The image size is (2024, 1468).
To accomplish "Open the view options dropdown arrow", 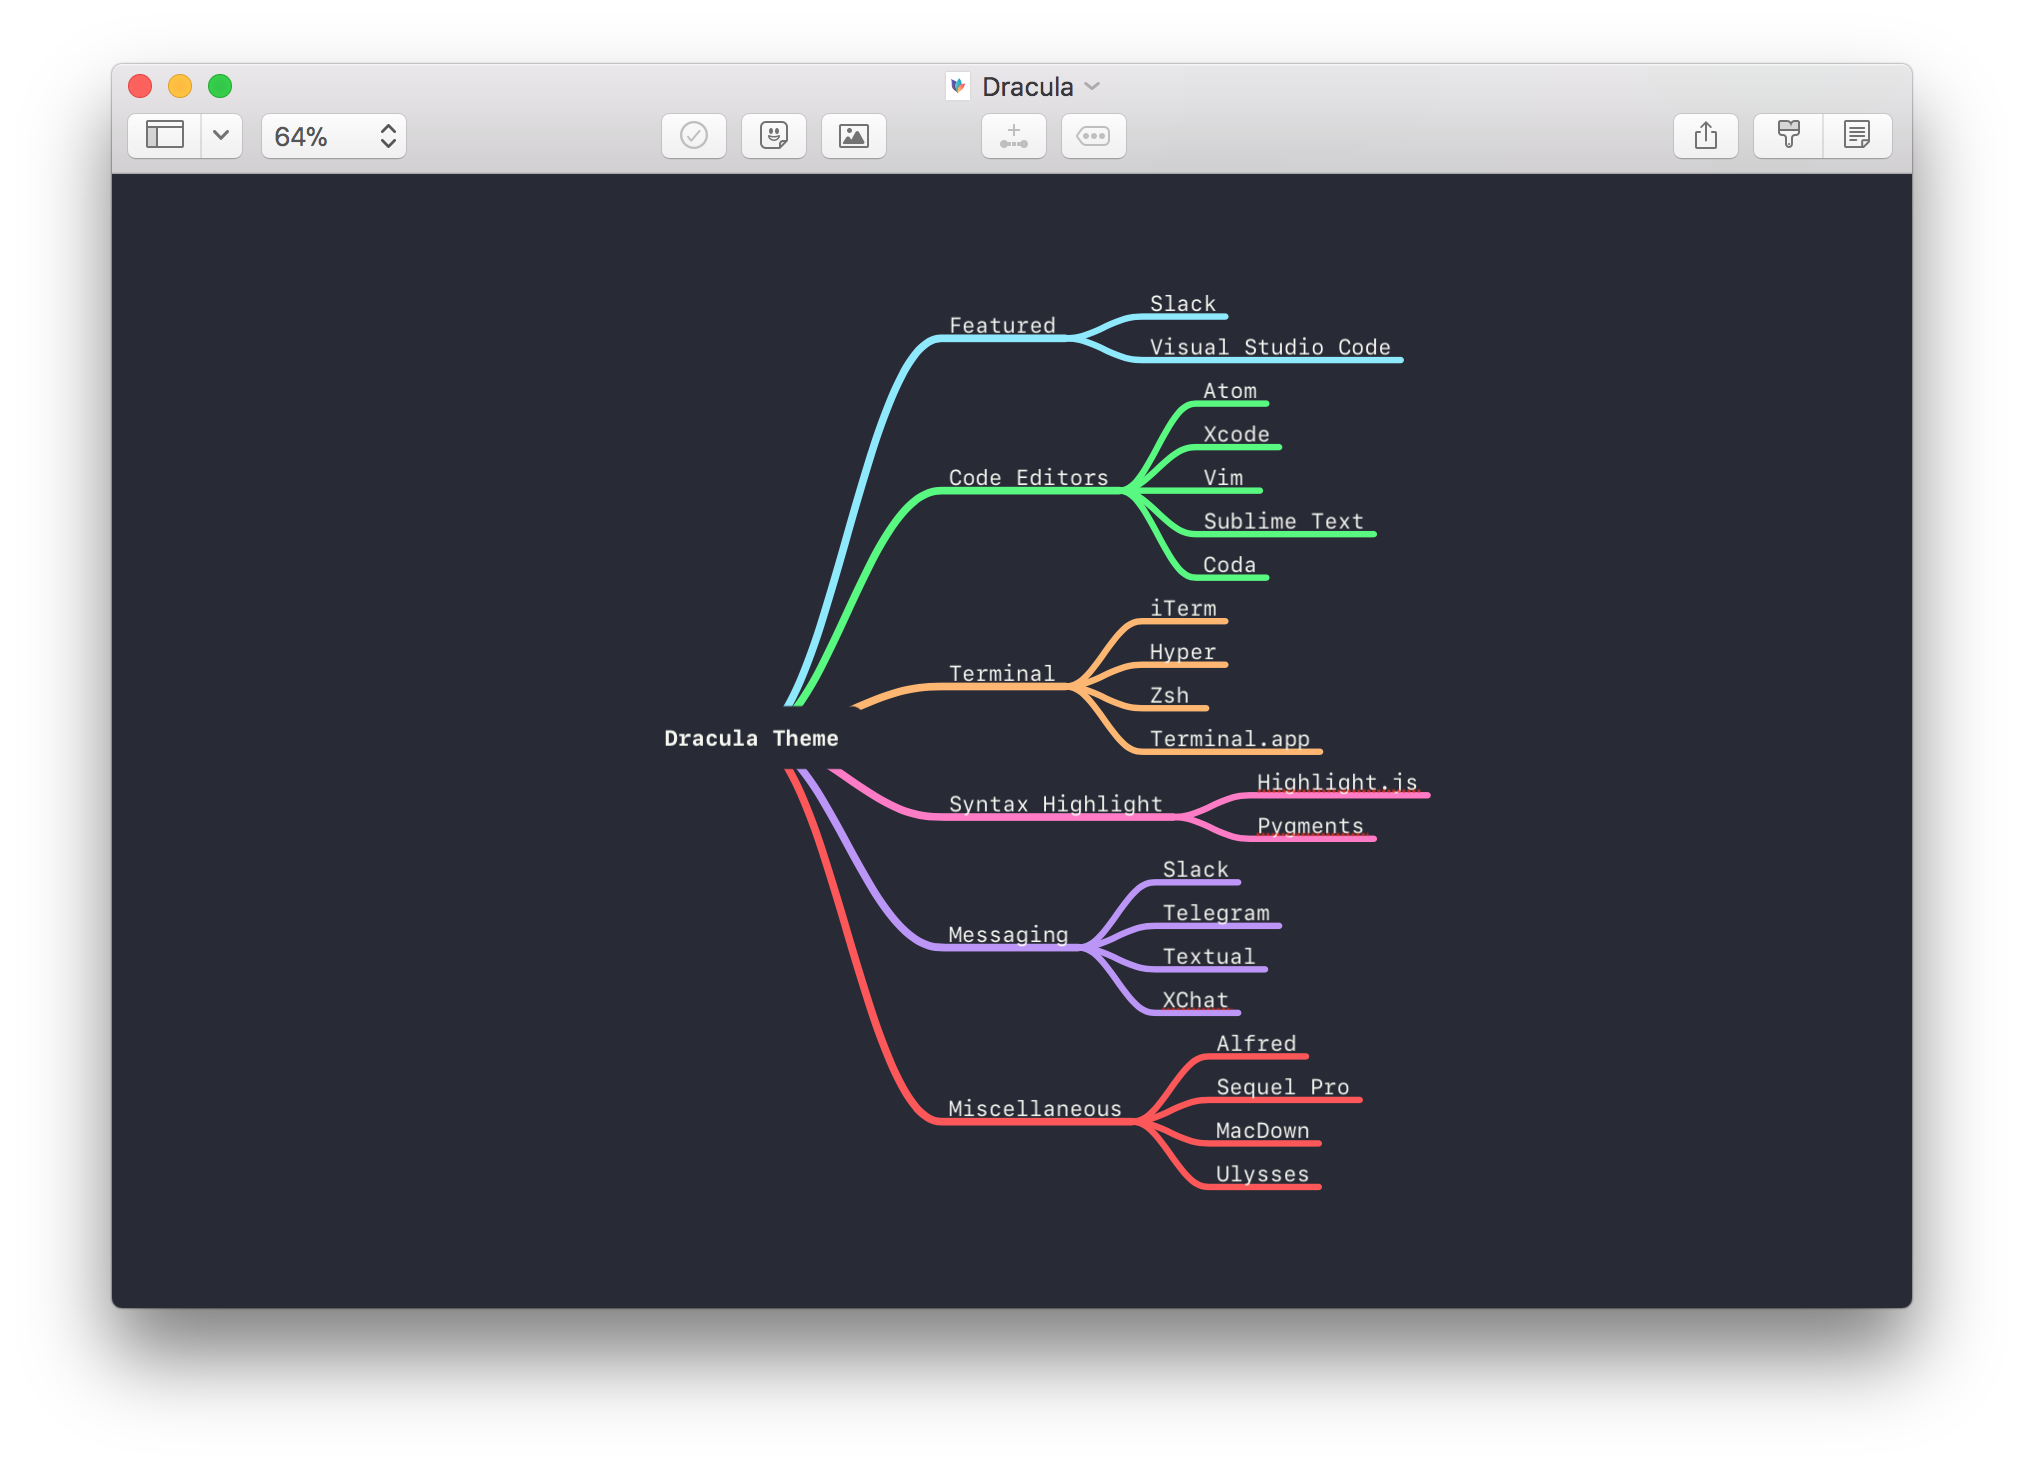I will pyautogui.click(x=221, y=135).
